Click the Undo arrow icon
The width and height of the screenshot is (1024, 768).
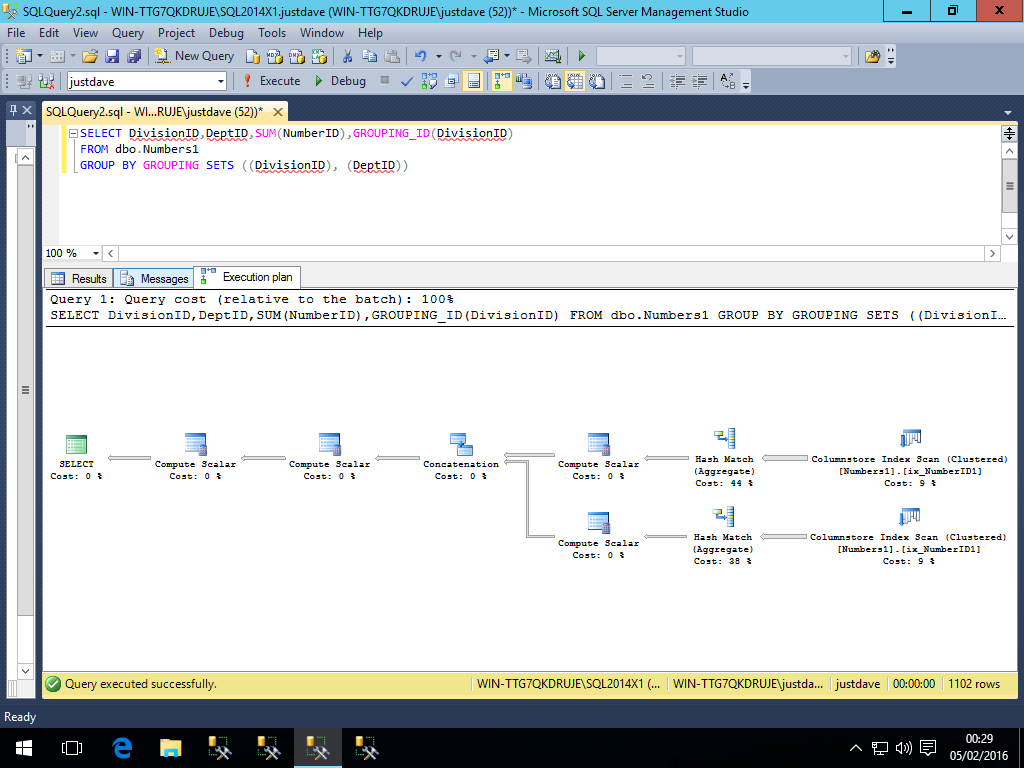coord(421,56)
